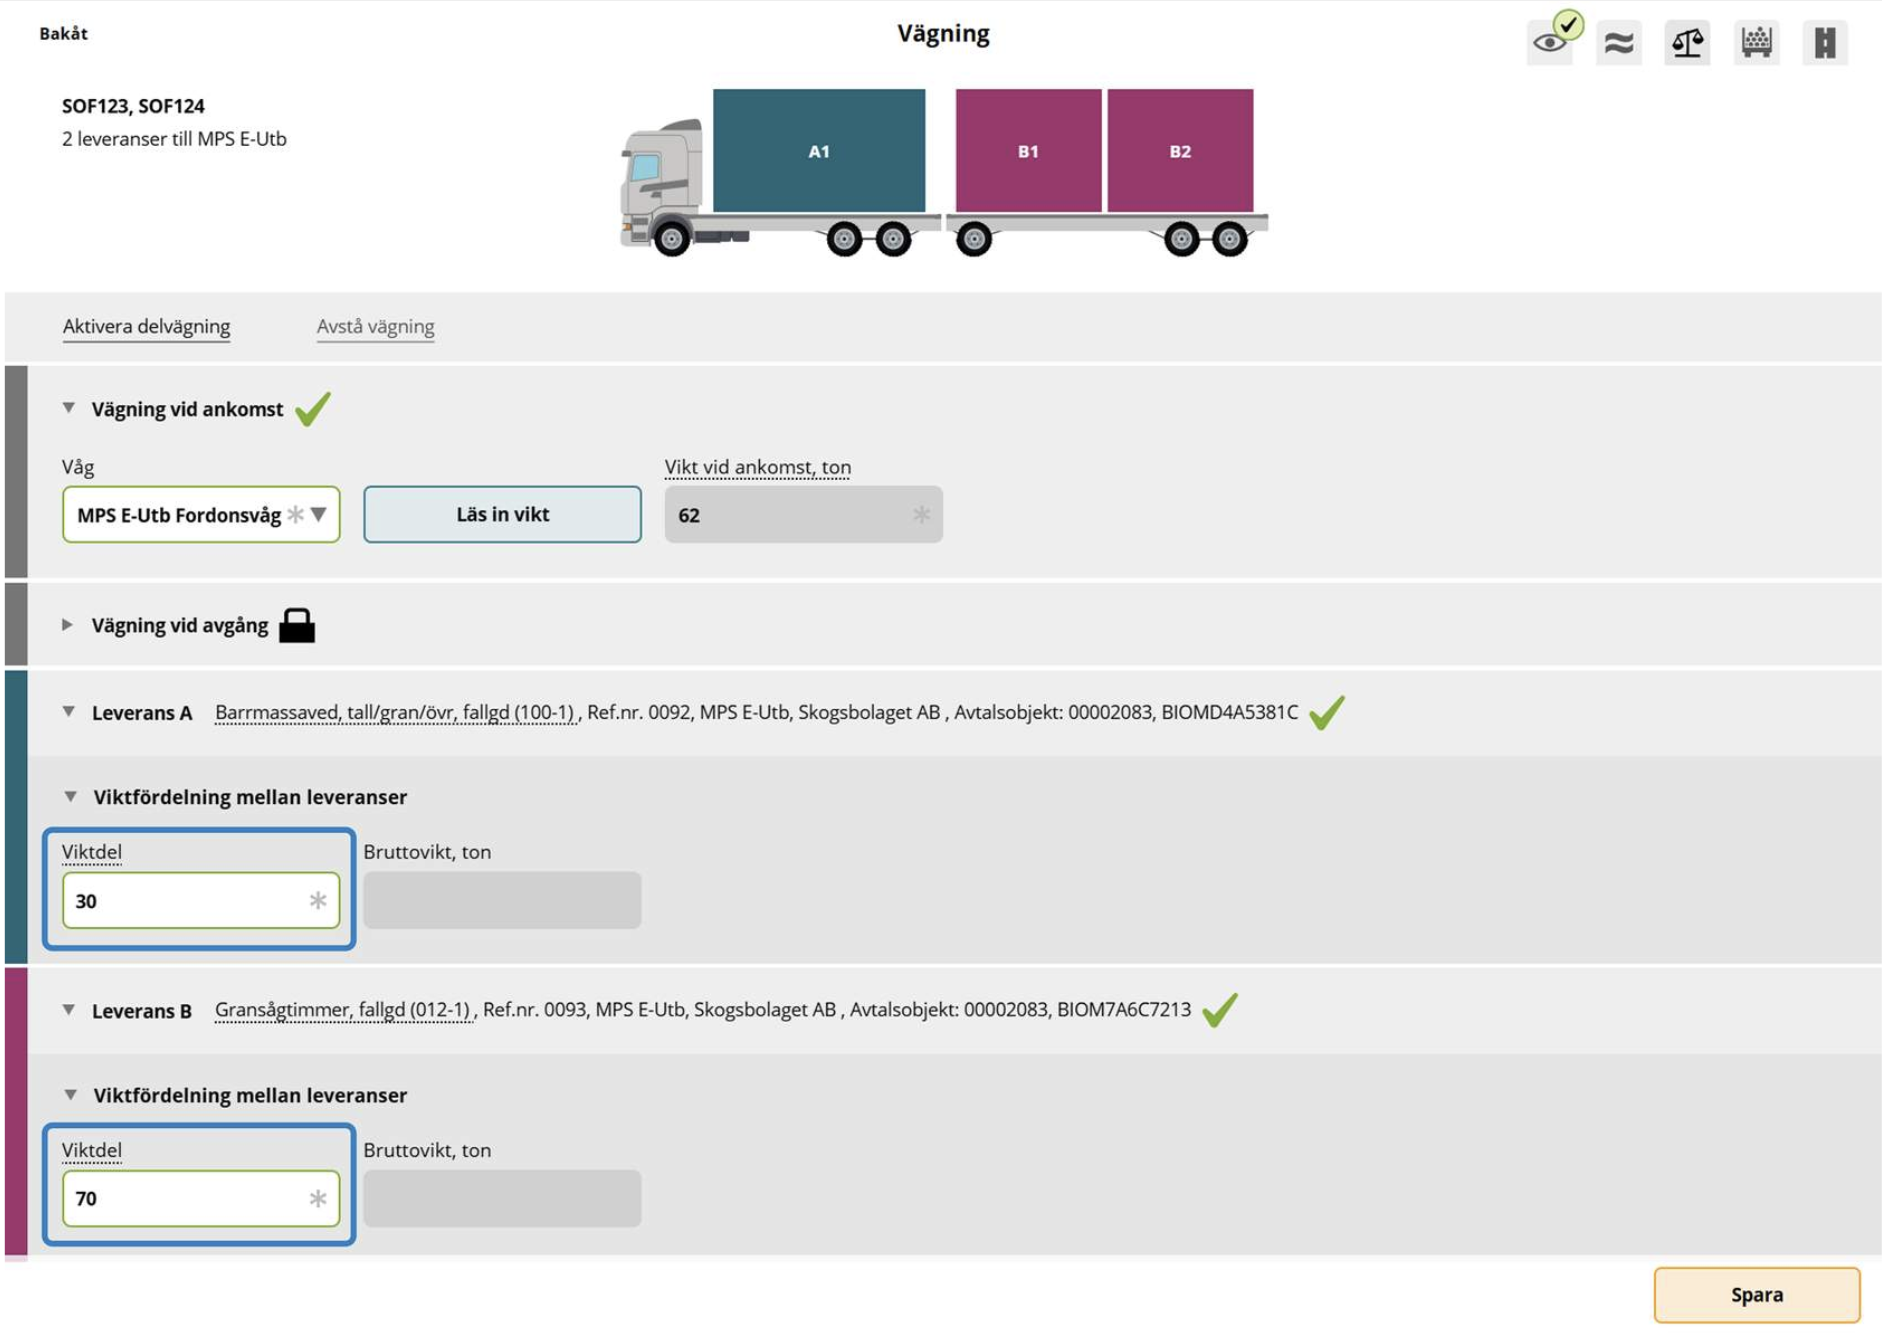Viewport: 1882px width, 1334px height.
Task: Click the green checkmark beside Vägning vid ankomst
Action: [313, 408]
